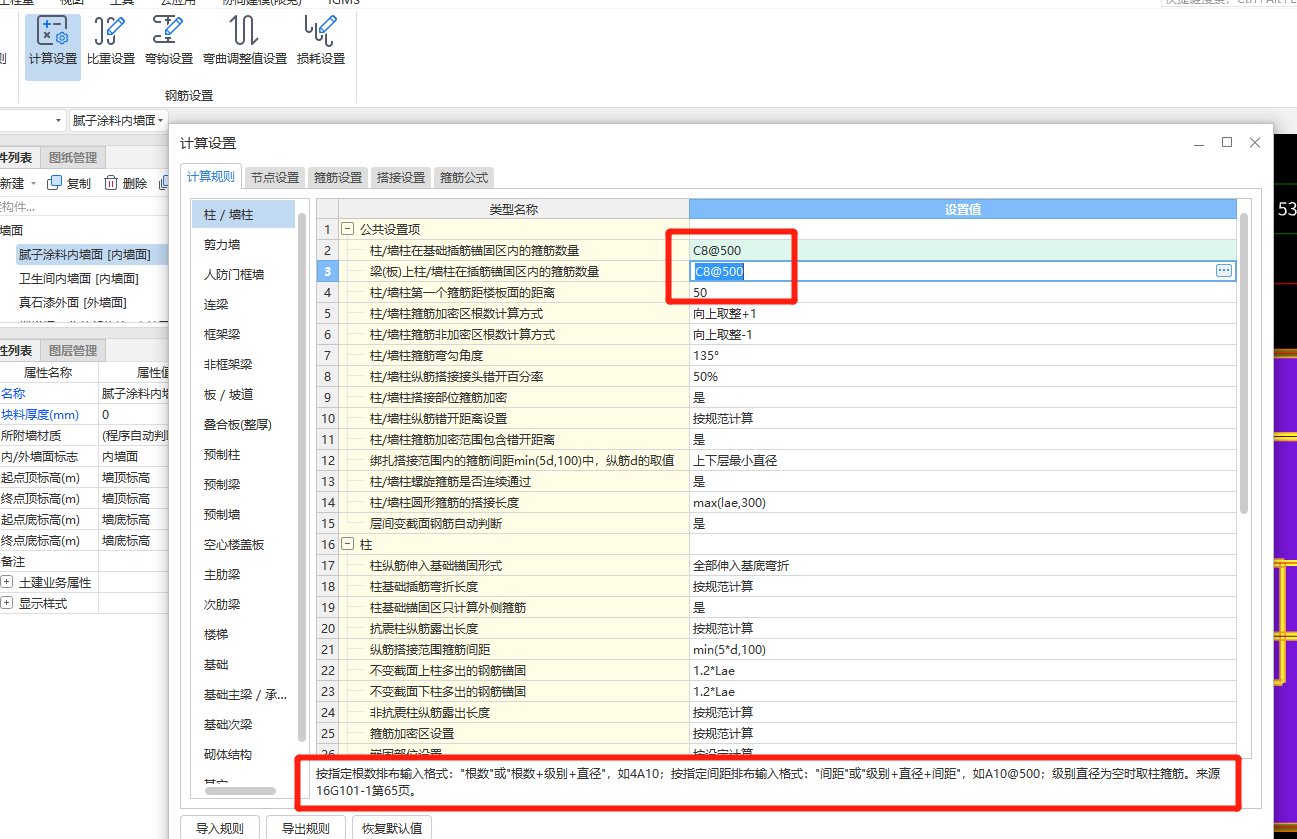Select 空心楼盖板 category

[x=243, y=544]
